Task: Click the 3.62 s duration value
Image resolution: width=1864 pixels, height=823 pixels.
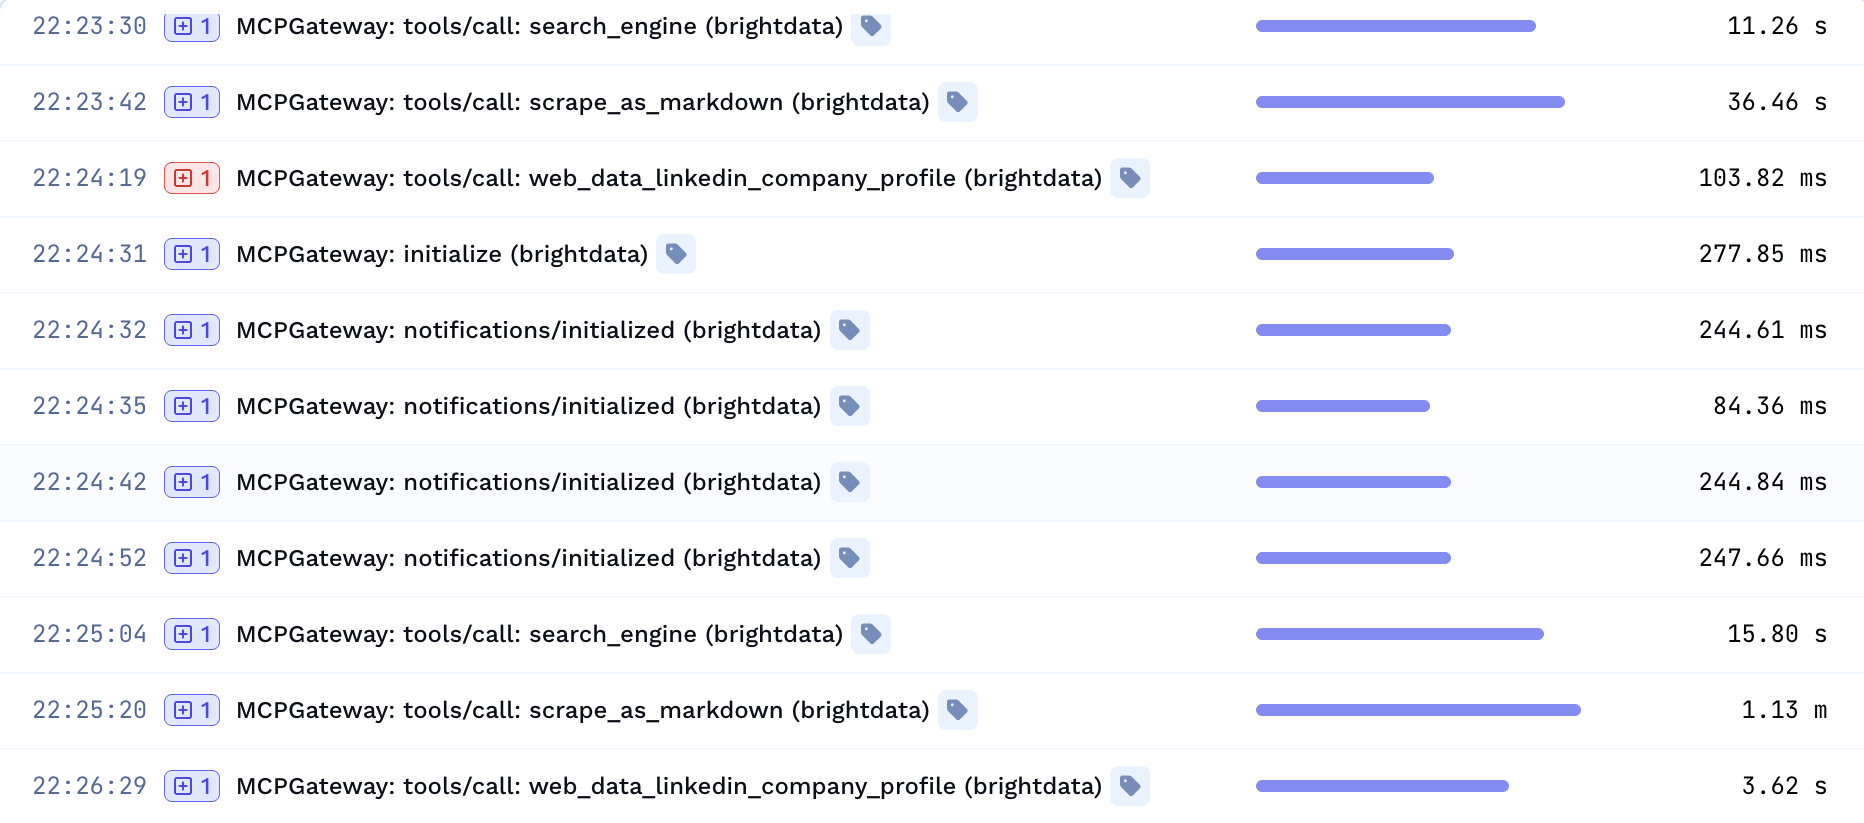Action: point(1784,786)
